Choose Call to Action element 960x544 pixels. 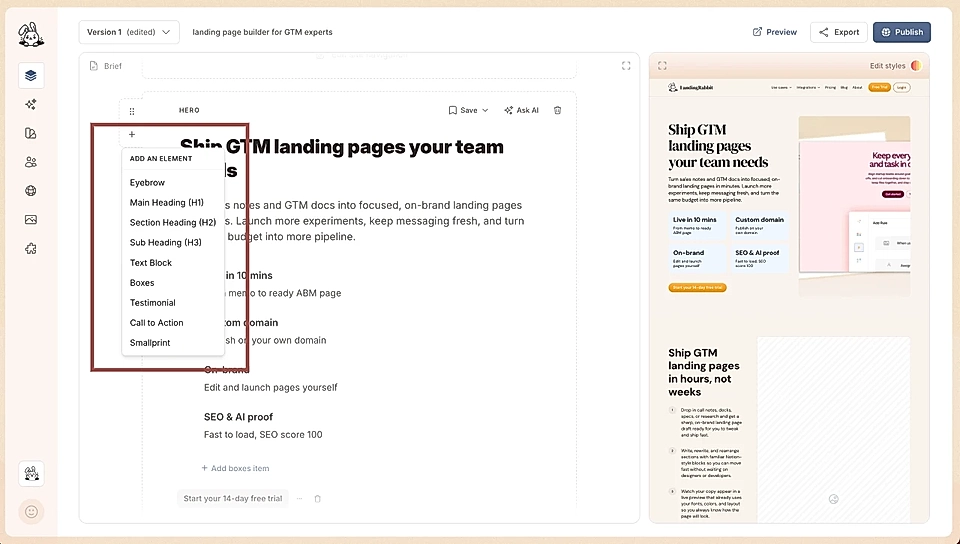tap(156, 322)
